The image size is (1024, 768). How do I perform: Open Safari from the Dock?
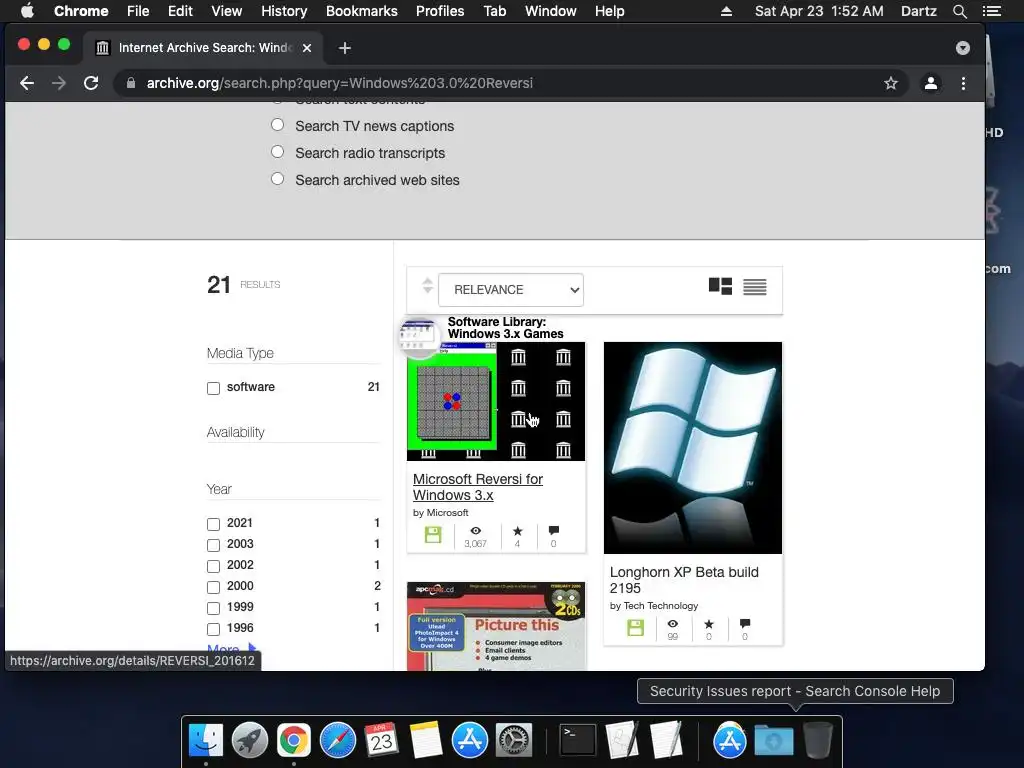point(338,740)
